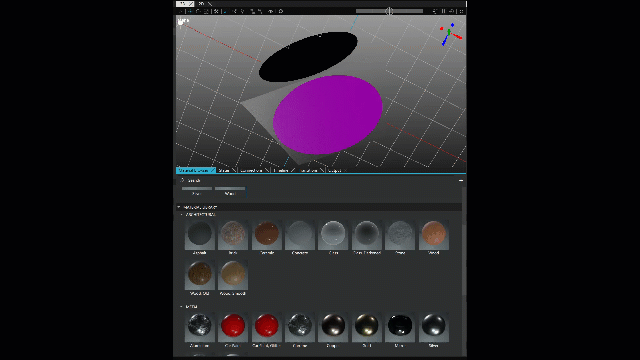The height and width of the screenshot is (360, 640).
Task: Select the Wood Smooth material thumbnail
Action: (x=233, y=275)
